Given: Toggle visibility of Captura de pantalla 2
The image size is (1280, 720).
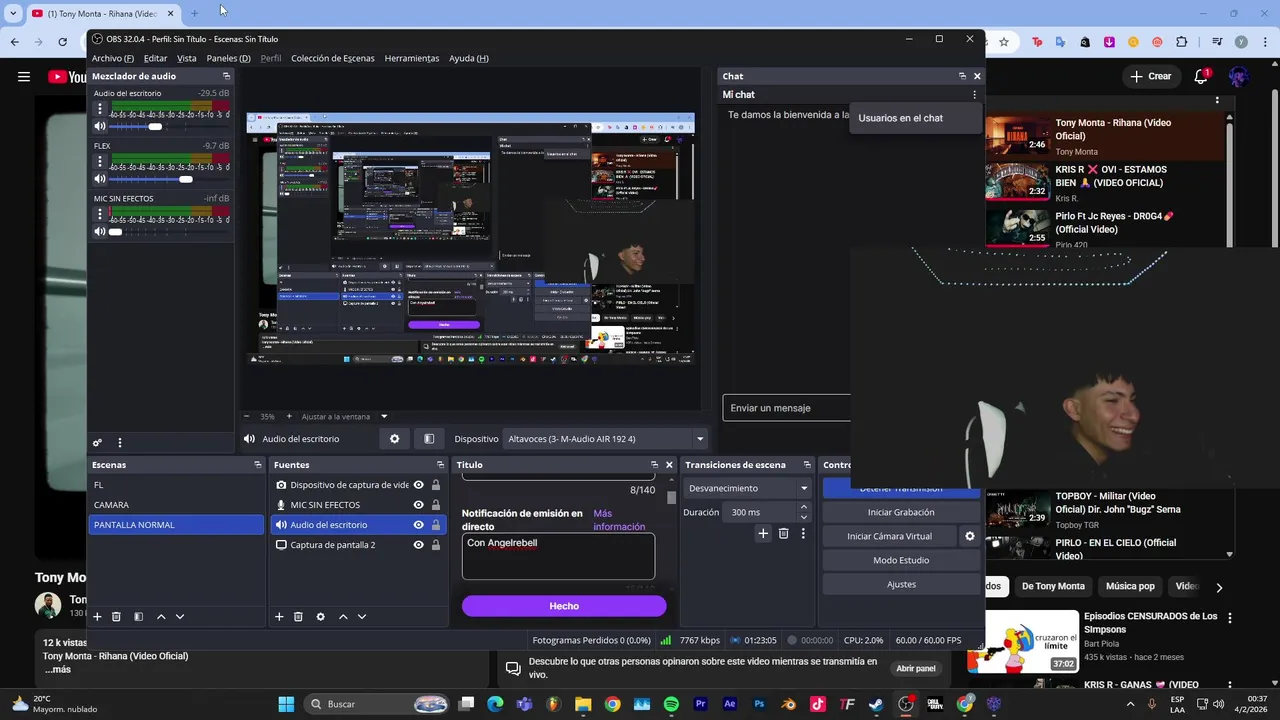Looking at the screenshot, I should click(418, 545).
